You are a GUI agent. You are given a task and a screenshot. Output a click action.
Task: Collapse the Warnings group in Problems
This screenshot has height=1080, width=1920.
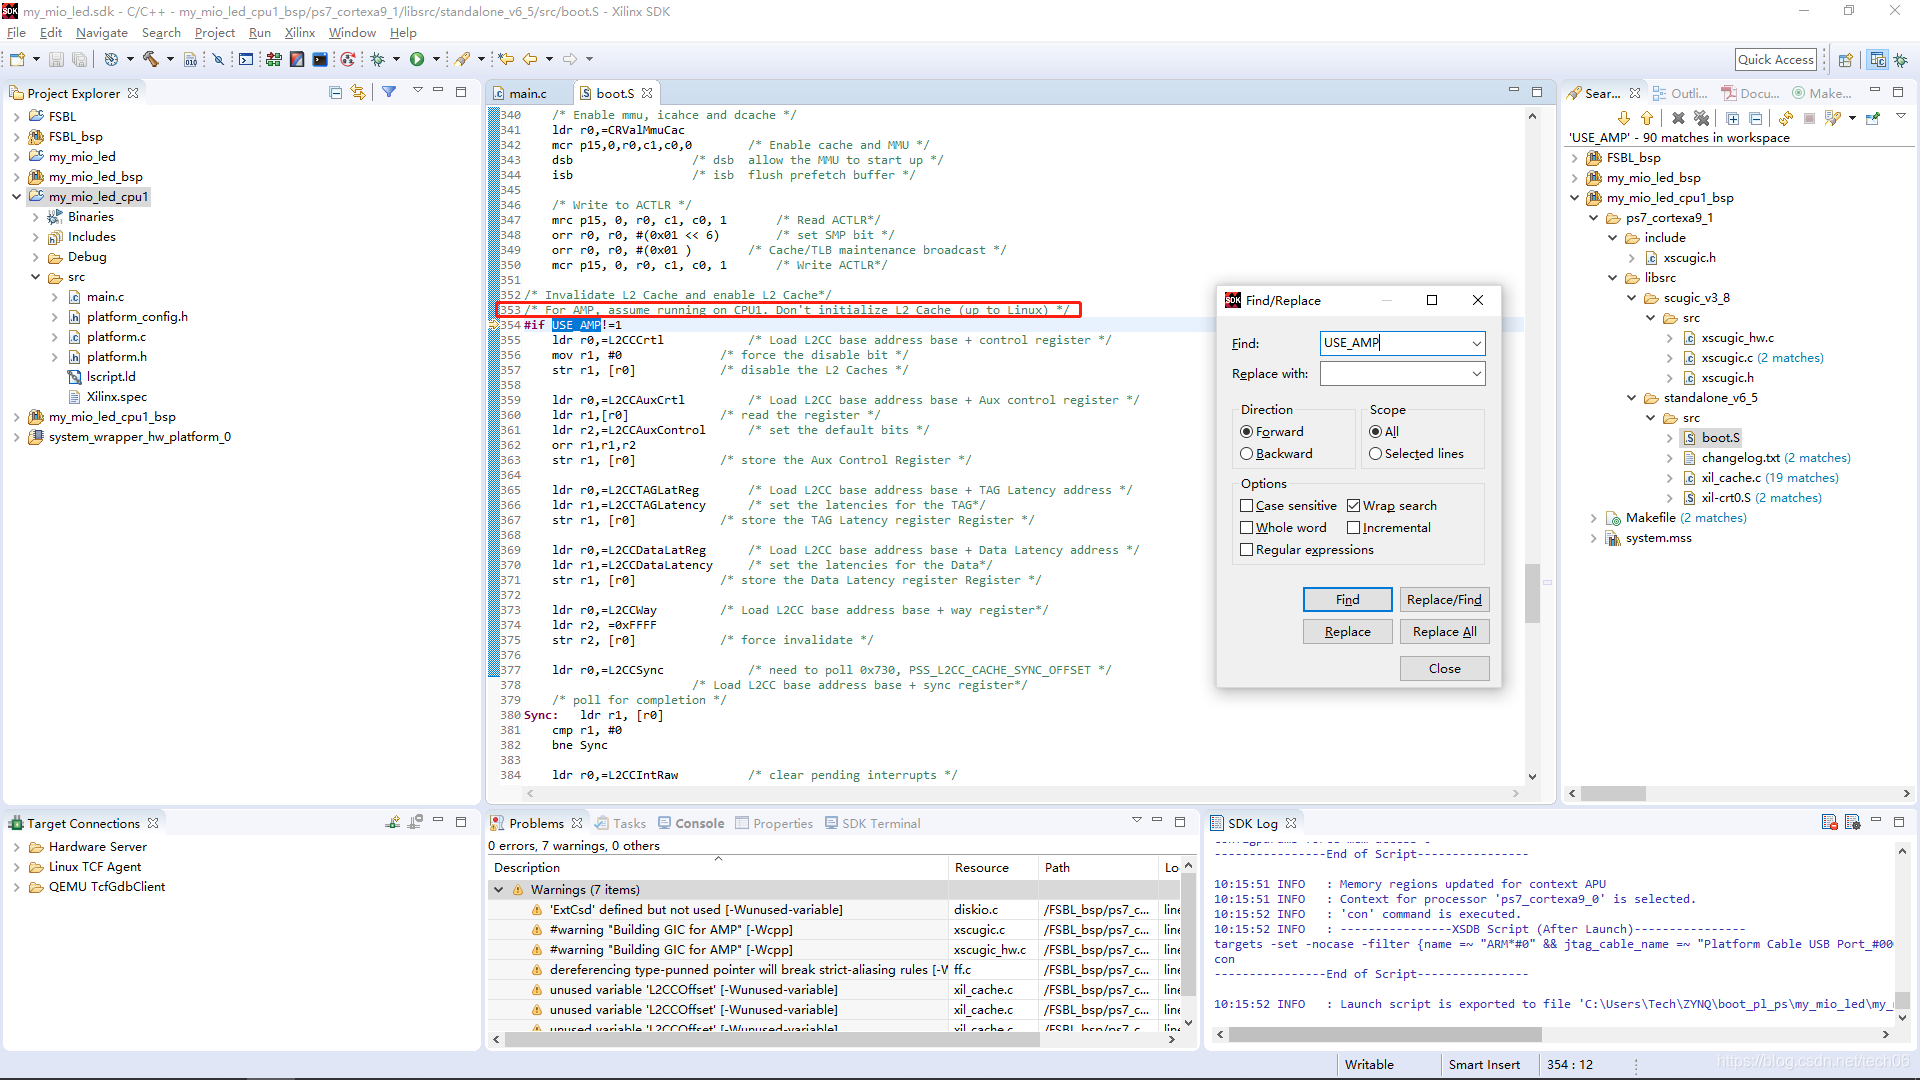coord(498,890)
